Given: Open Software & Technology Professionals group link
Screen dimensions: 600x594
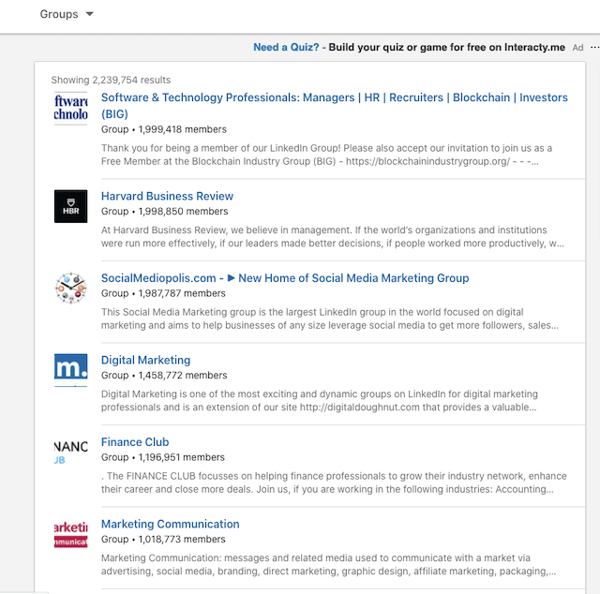Looking at the screenshot, I should click(x=334, y=105).
